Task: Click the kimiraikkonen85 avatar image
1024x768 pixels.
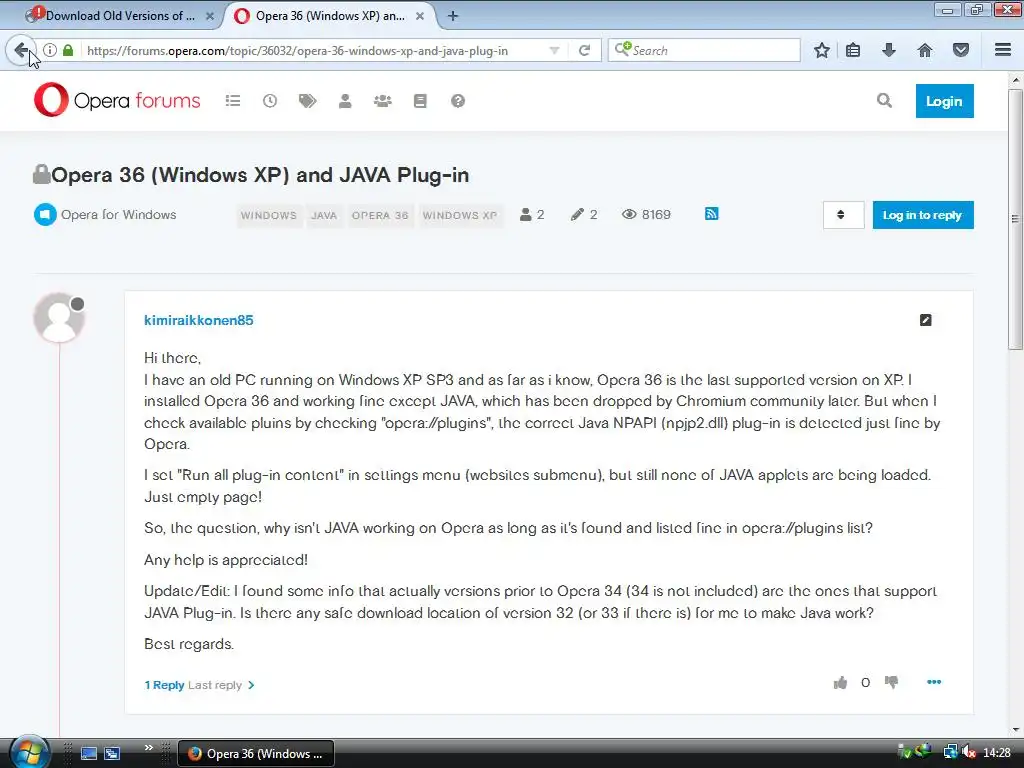Action: tap(59, 317)
